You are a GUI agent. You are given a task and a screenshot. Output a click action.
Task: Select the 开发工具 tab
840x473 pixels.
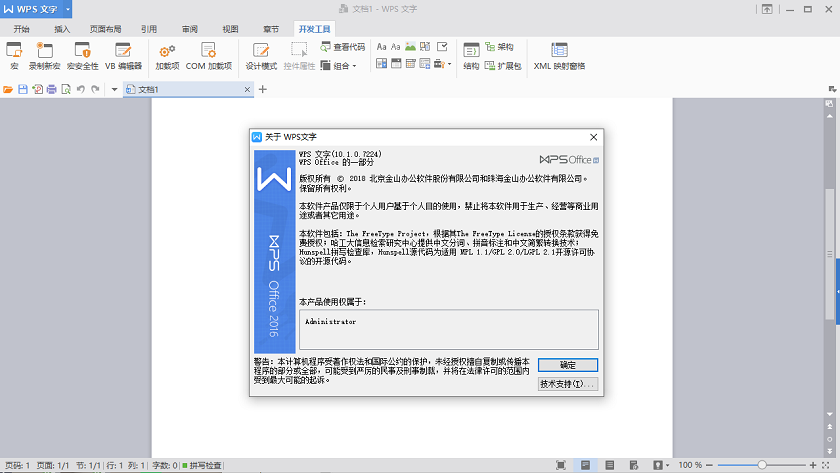(314, 29)
